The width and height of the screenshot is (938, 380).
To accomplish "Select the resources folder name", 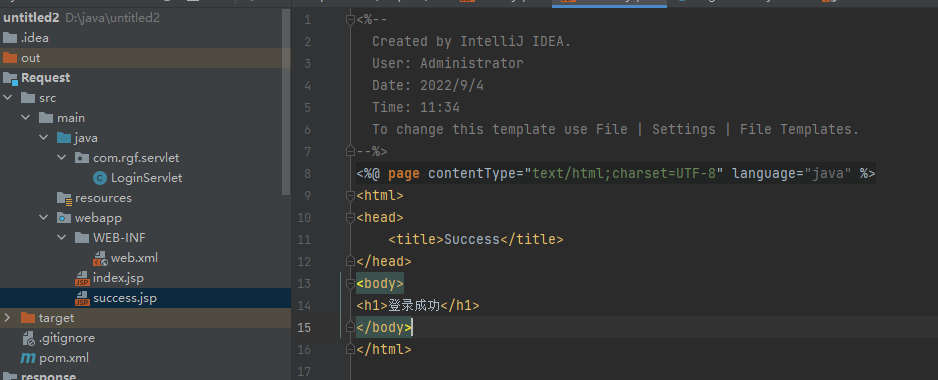I will tap(103, 198).
